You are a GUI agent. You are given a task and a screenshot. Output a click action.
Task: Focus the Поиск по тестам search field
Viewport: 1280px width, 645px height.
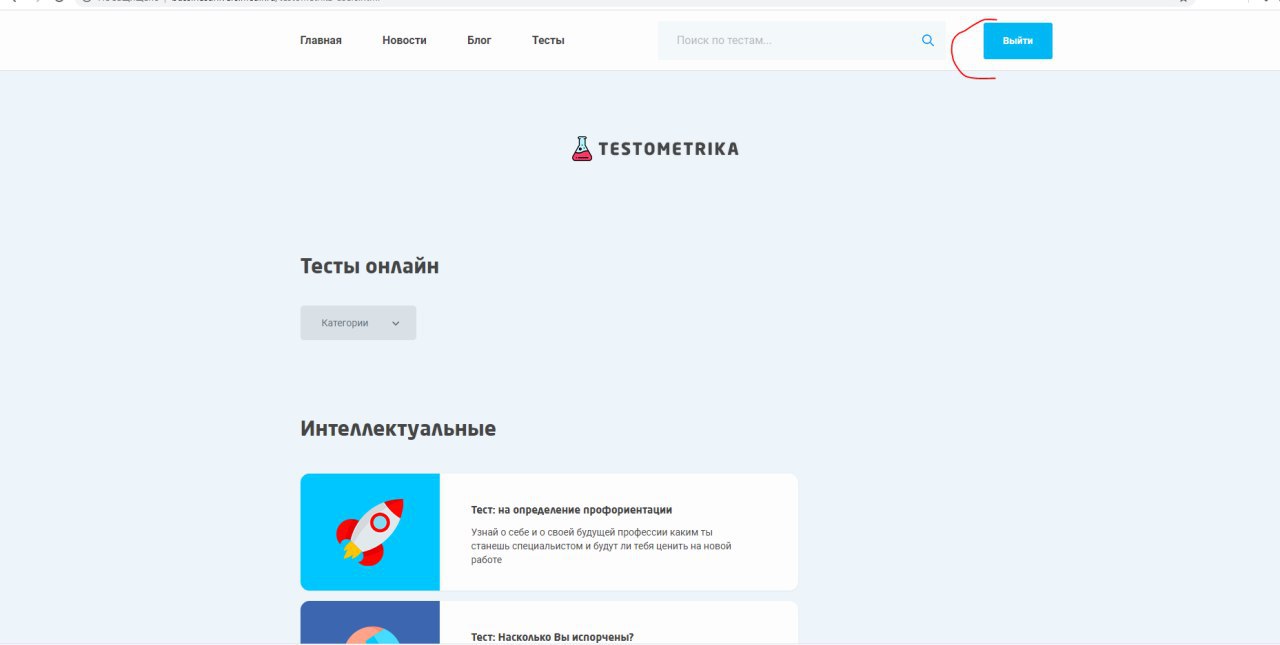coord(801,41)
